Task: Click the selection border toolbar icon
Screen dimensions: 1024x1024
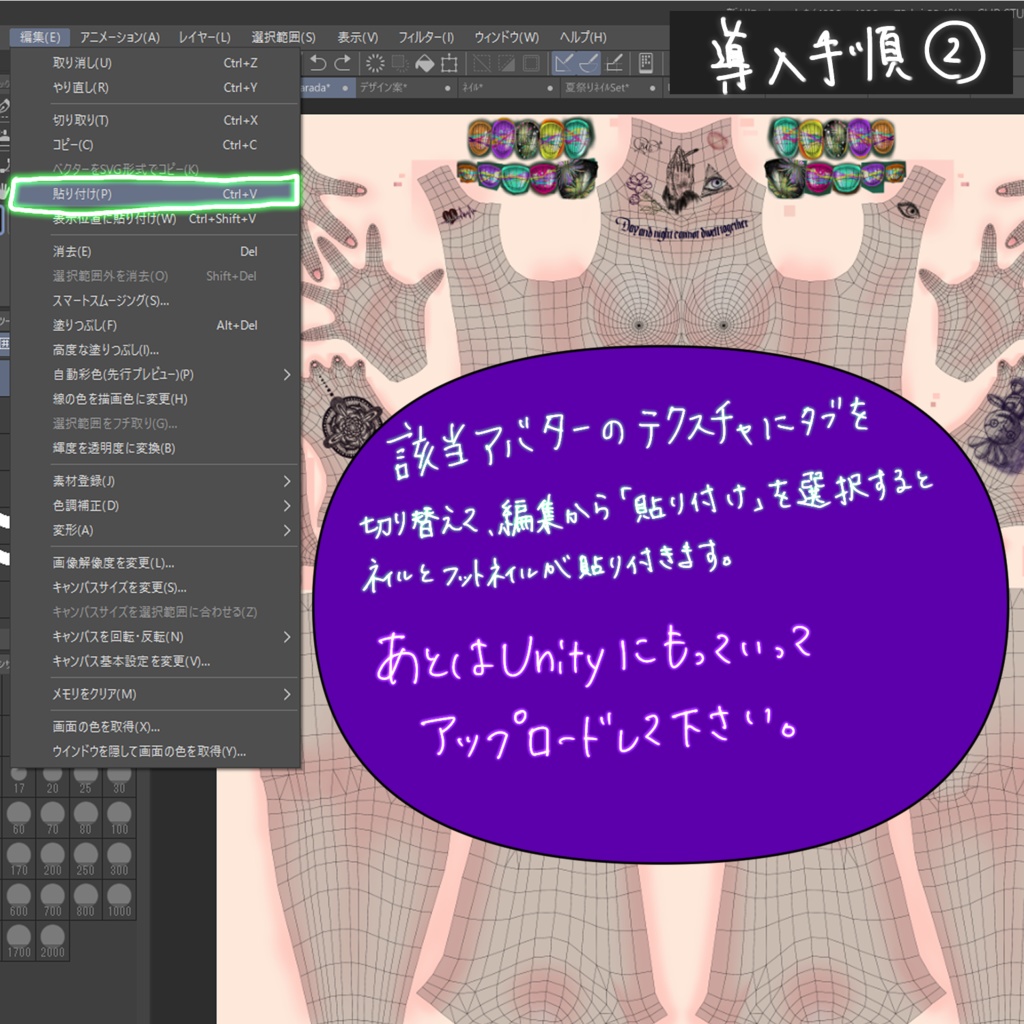Action: click(530, 62)
